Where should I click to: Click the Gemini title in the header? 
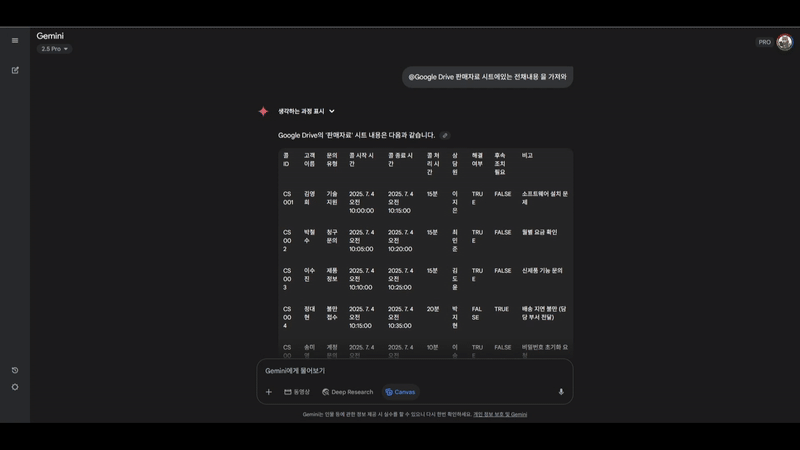(50, 36)
